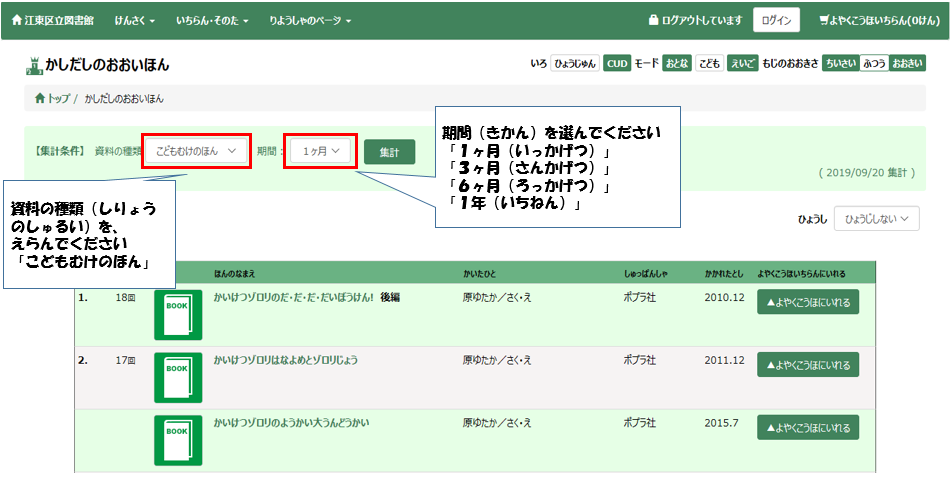The height and width of the screenshot is (482, 951).
Task: Expand the ひょうじしない cover display dropdown
Action: coord(876,218)
